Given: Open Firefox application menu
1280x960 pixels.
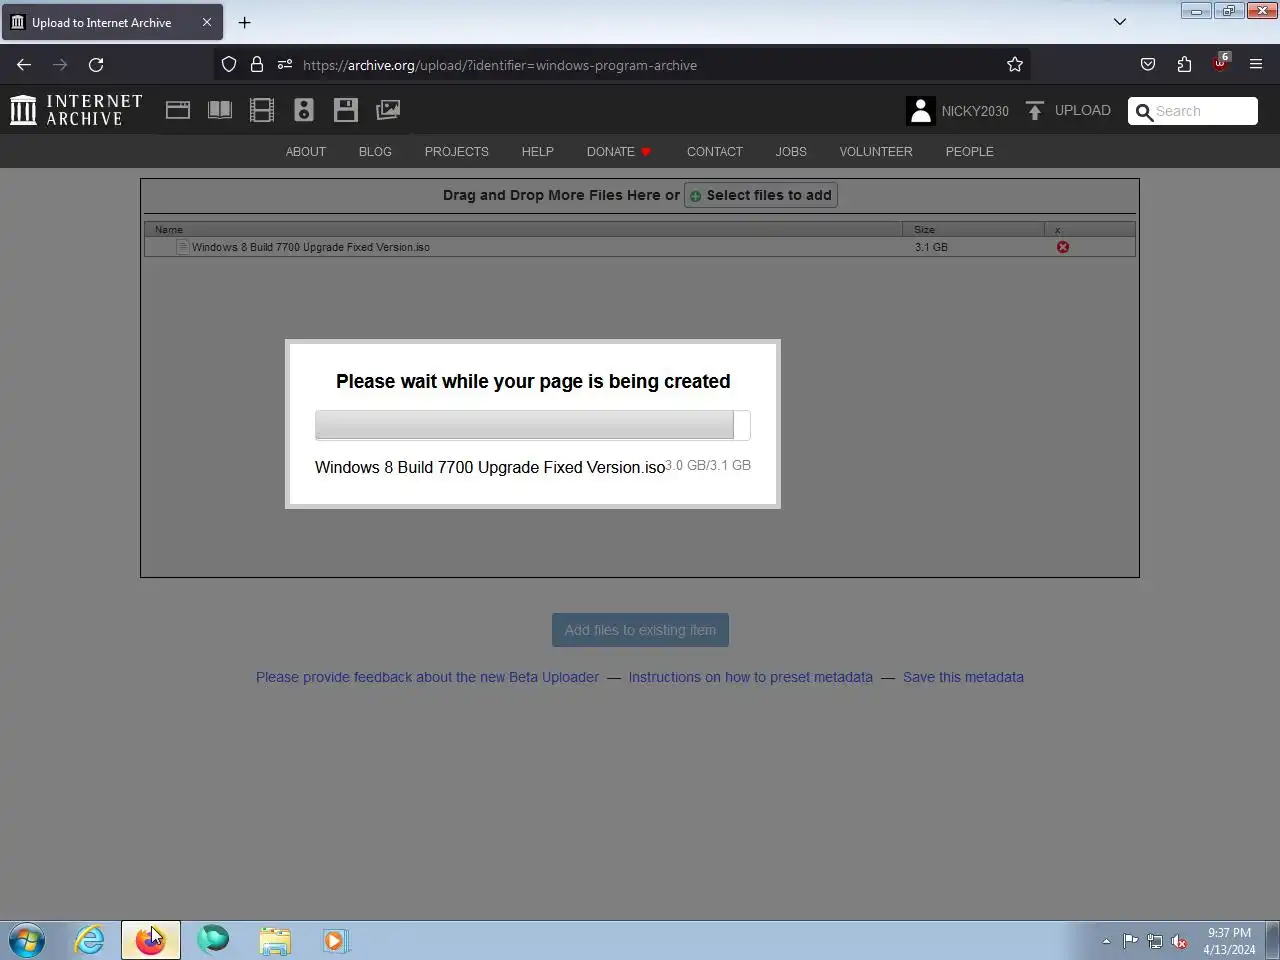Looking at the screenshot, I should pos(1256,65).
